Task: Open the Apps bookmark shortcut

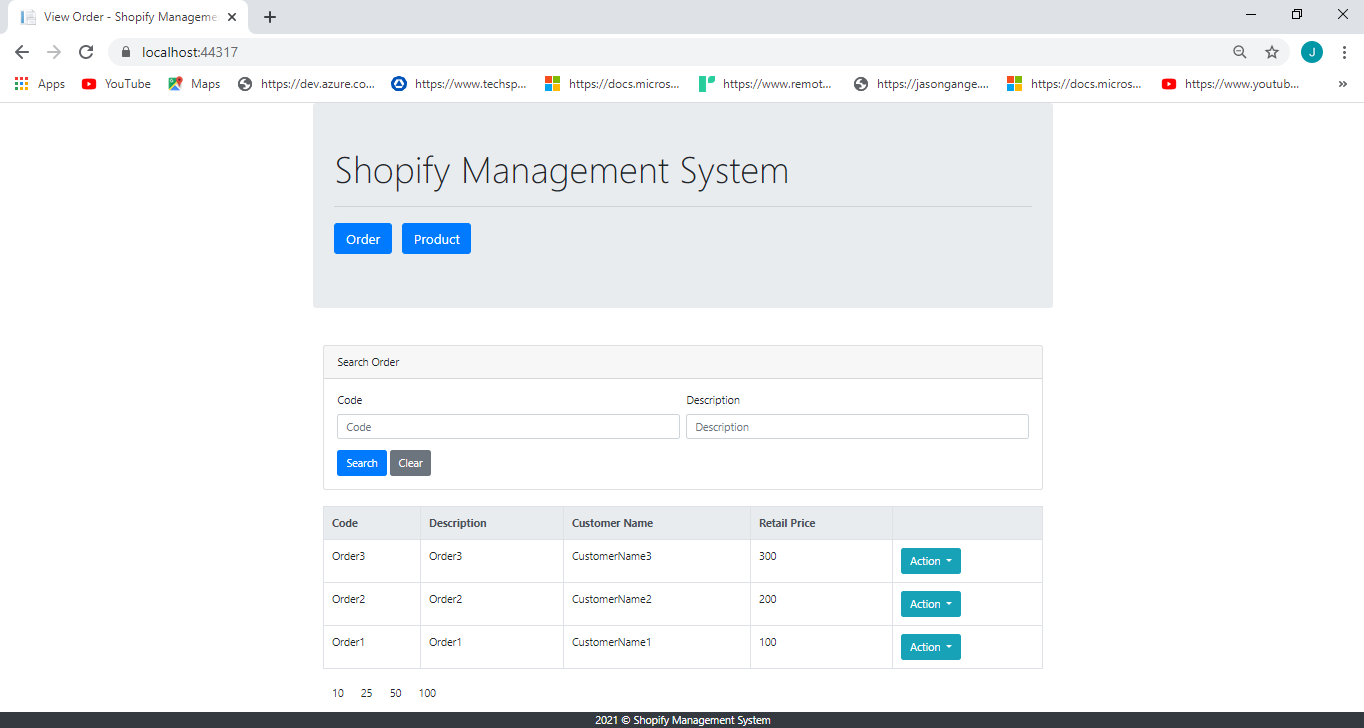Action: (40, 84)
